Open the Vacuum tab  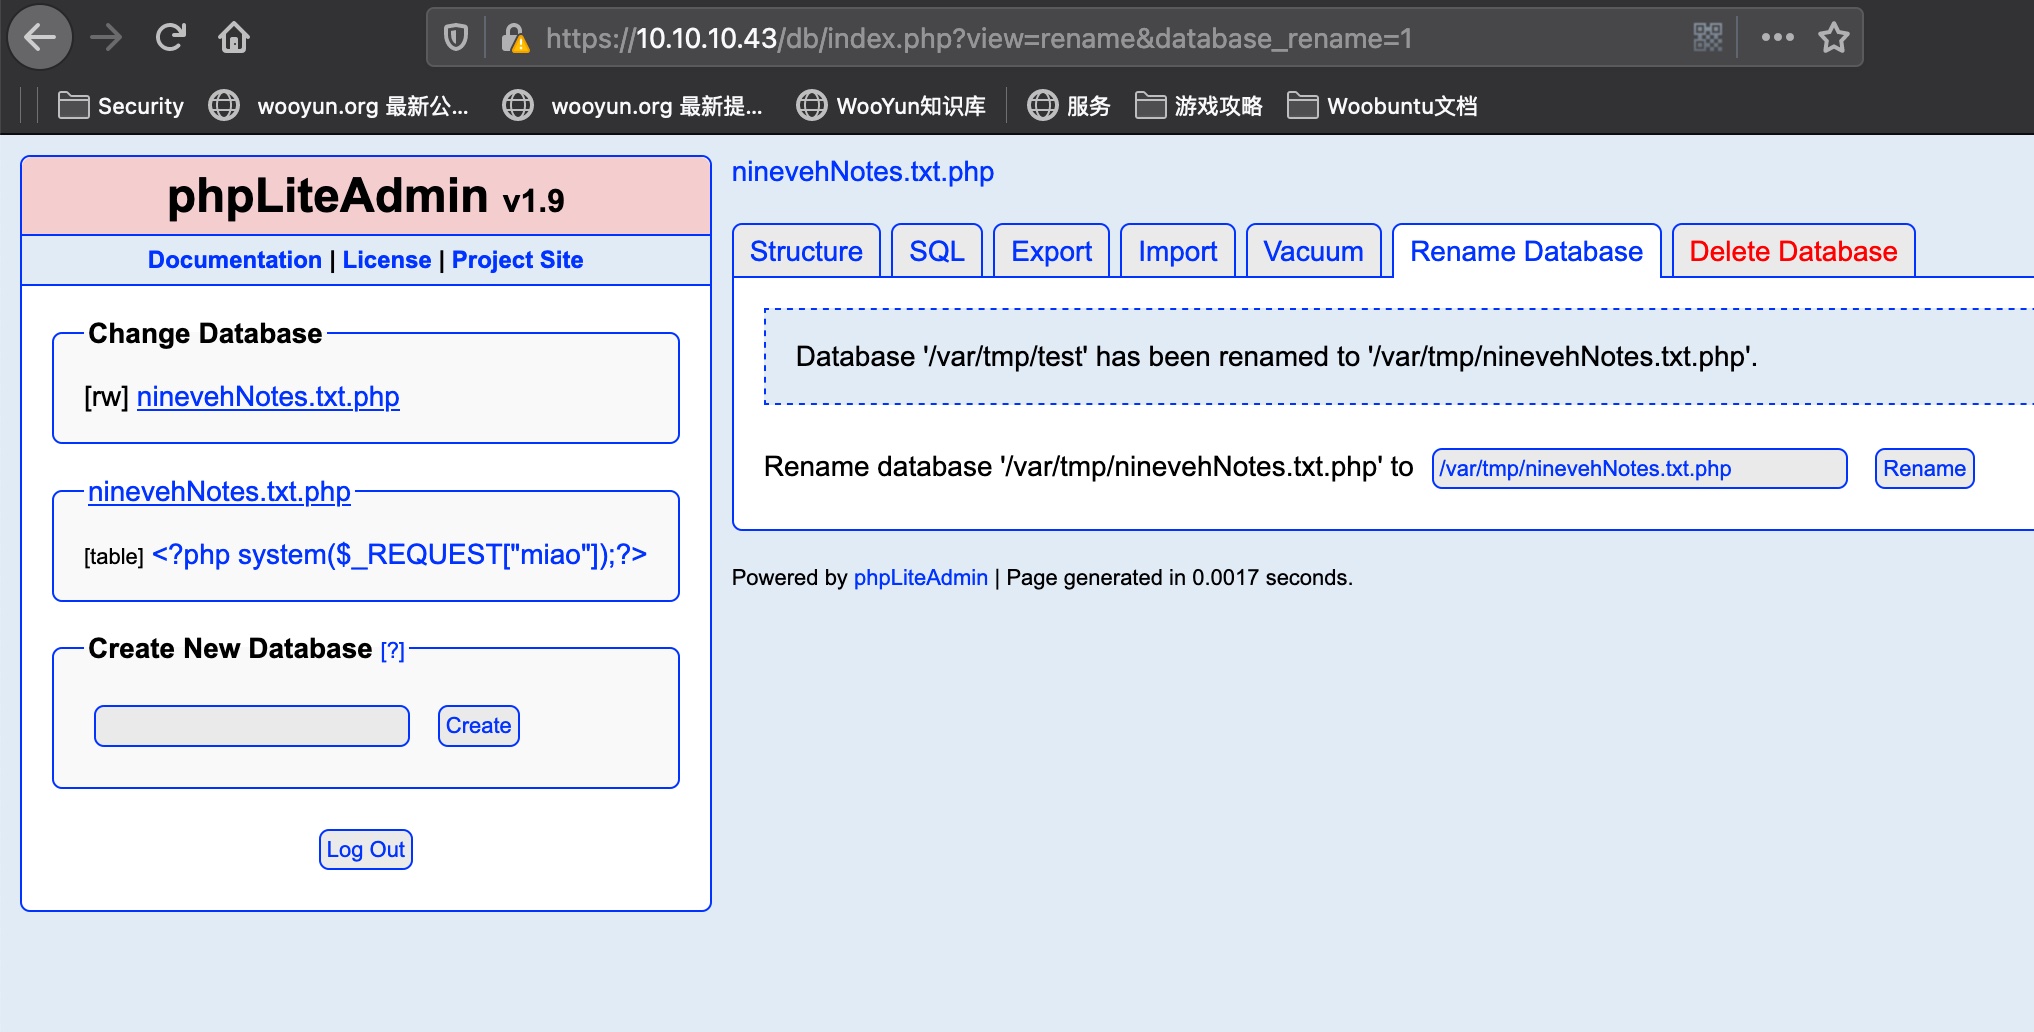(1313, 251)
